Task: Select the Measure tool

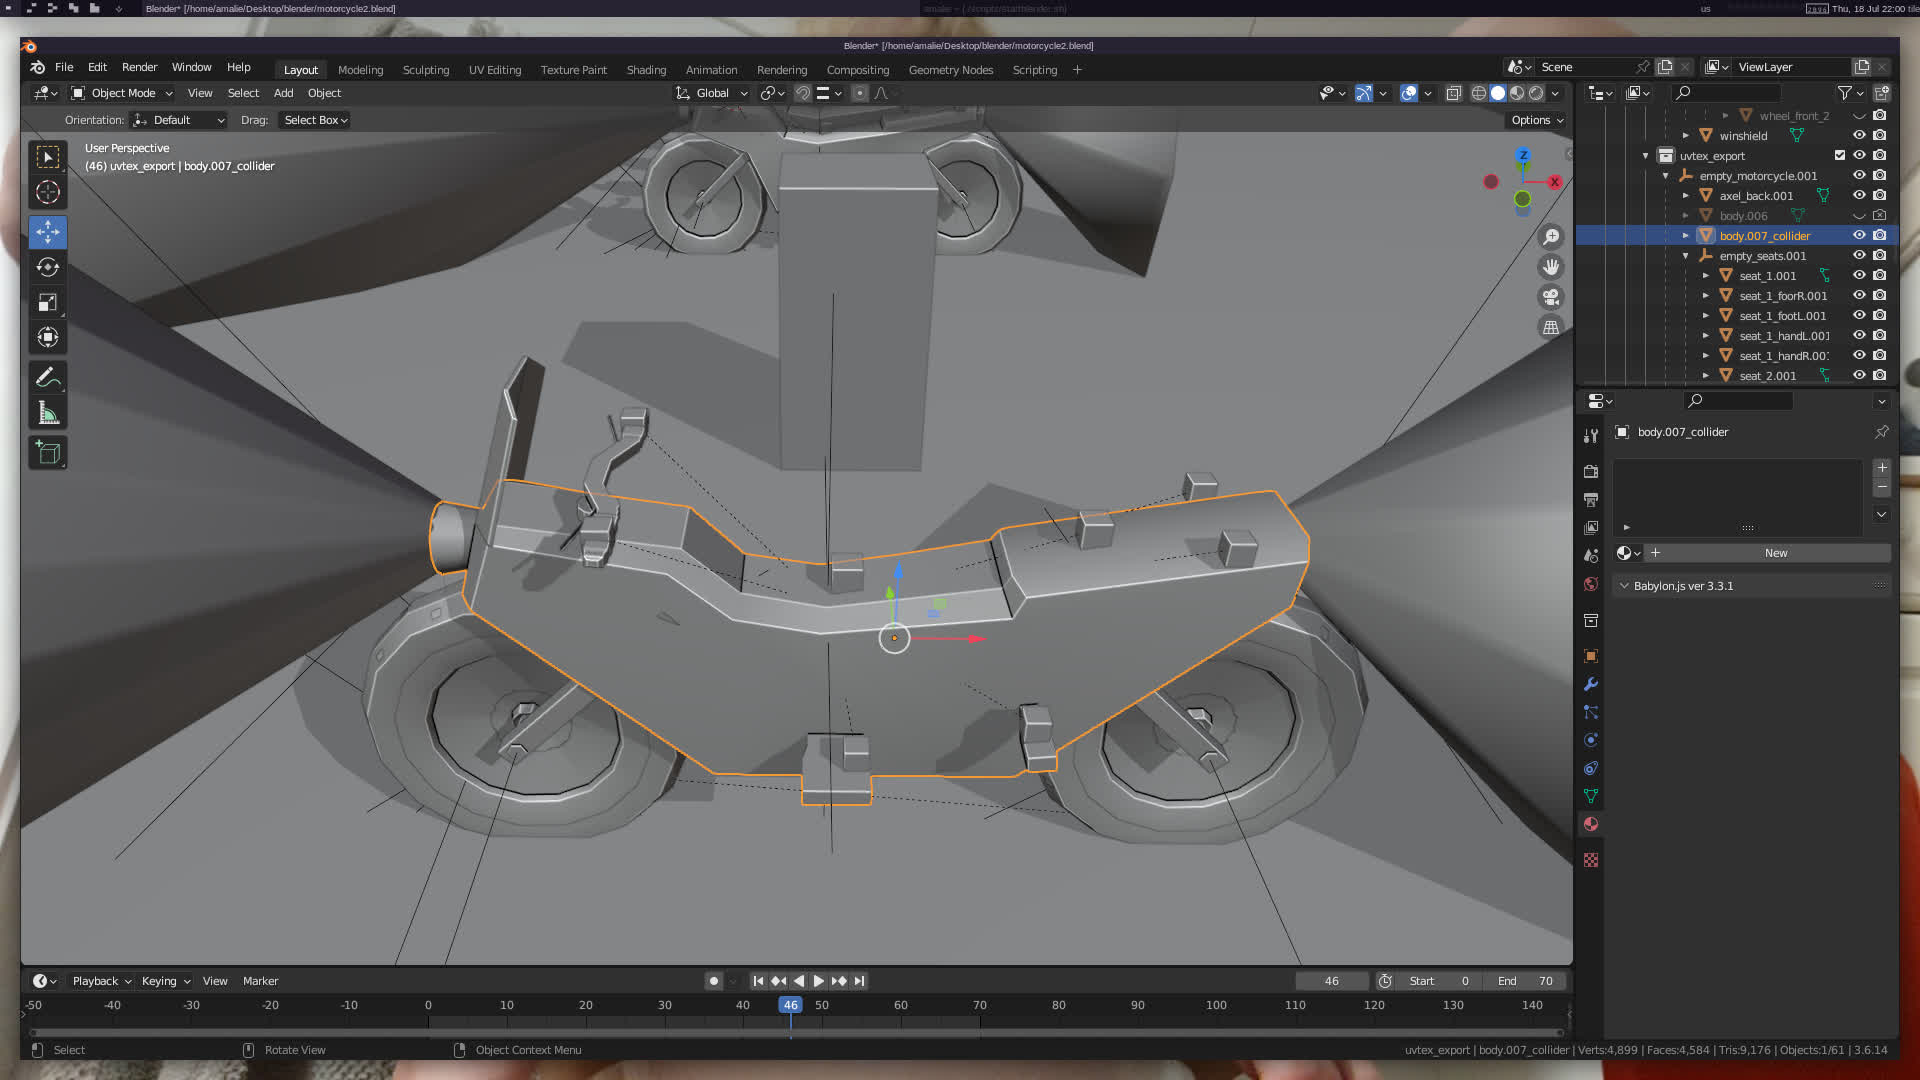Action: pyautogui.click(x=47, y=413)
